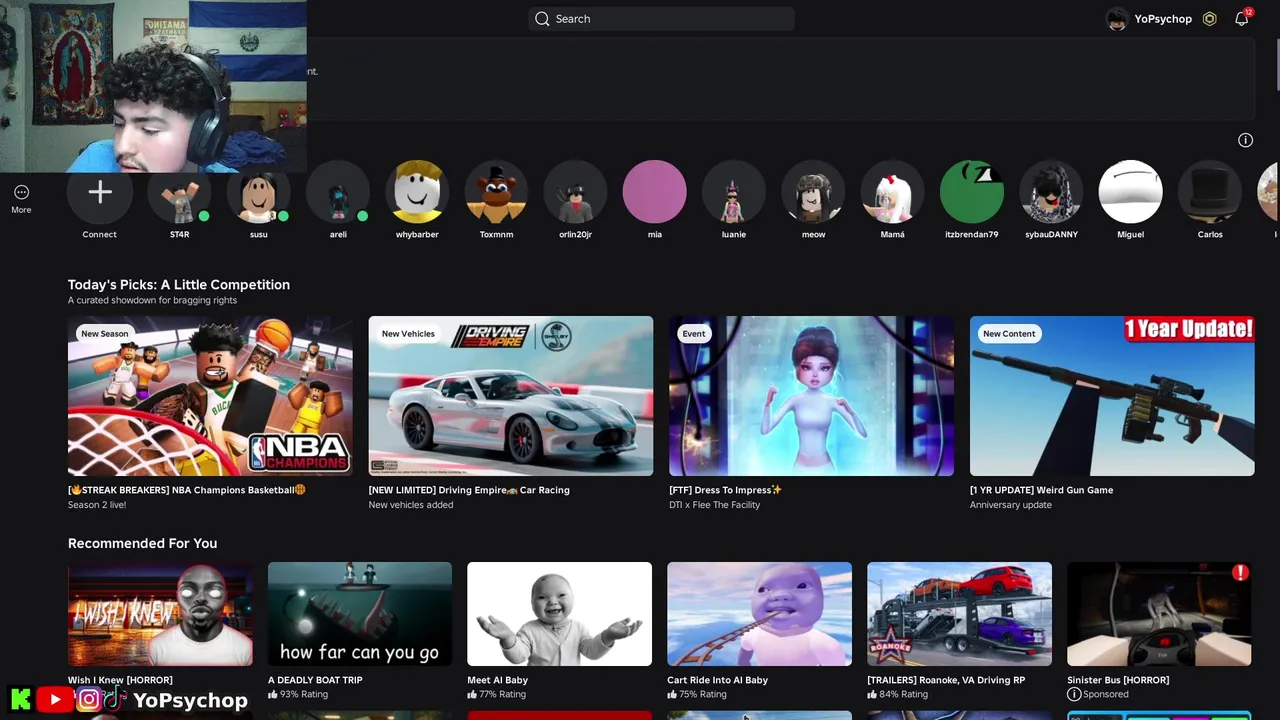
Task: Click '84% Rating' under Roanoke game
Action: [897, 694]
